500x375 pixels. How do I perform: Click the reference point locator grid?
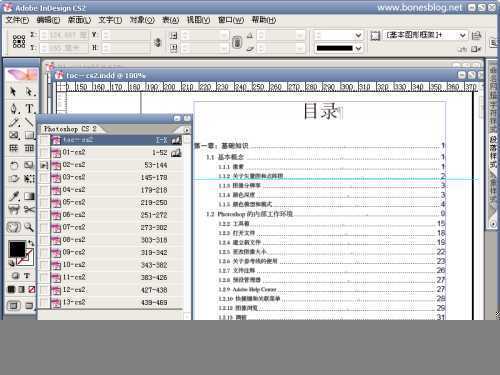coord(19,42)
